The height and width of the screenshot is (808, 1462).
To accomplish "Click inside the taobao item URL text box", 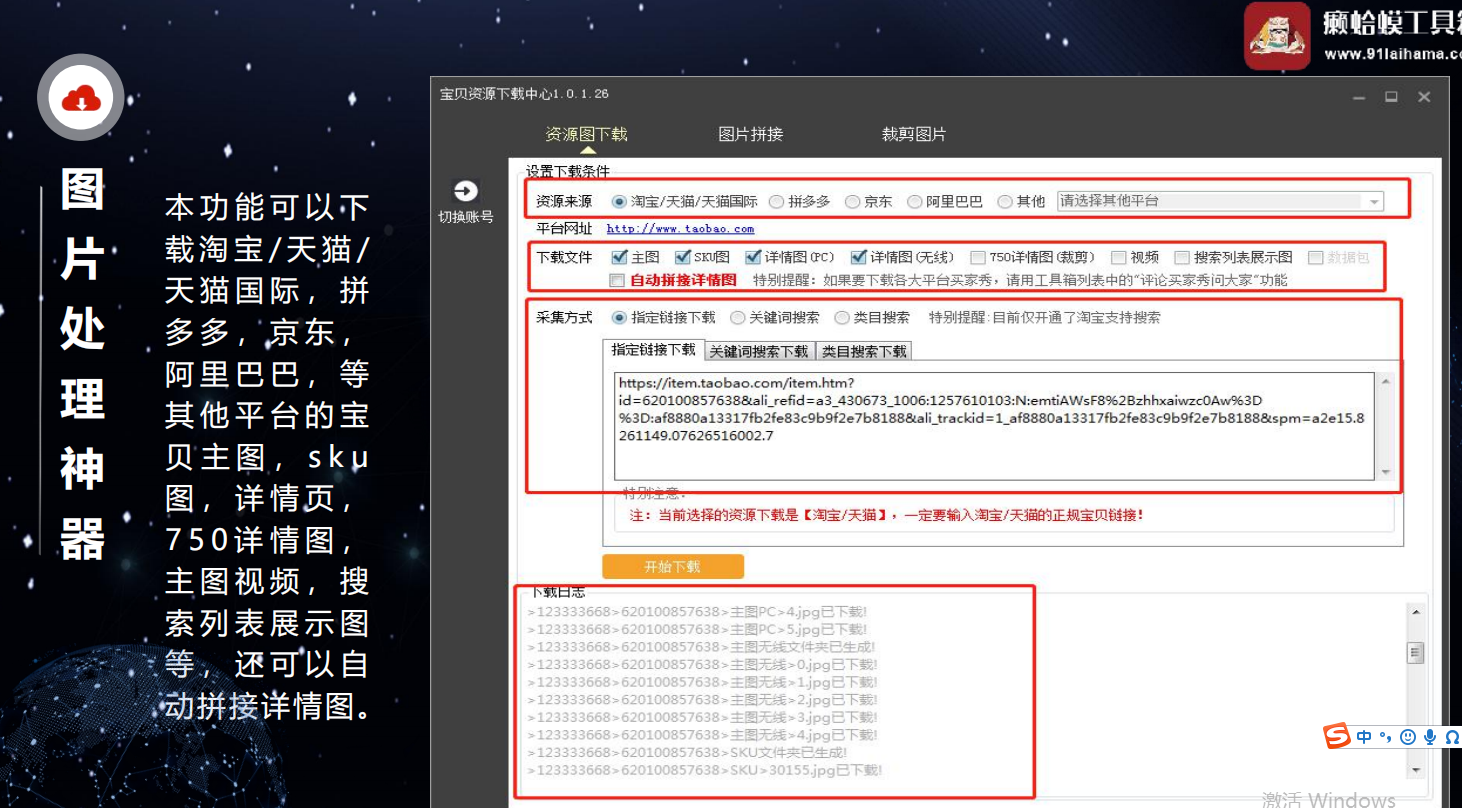I will (996, 426).
